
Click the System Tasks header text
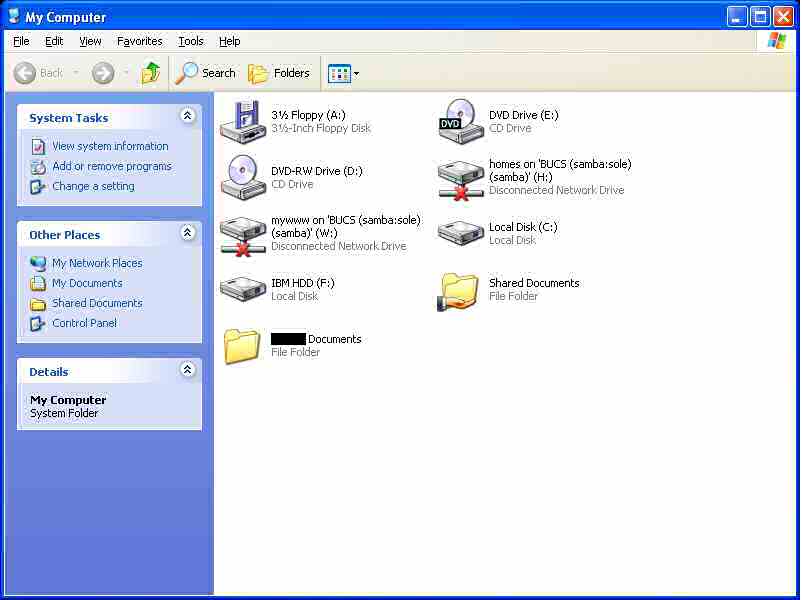coord(69,118)
